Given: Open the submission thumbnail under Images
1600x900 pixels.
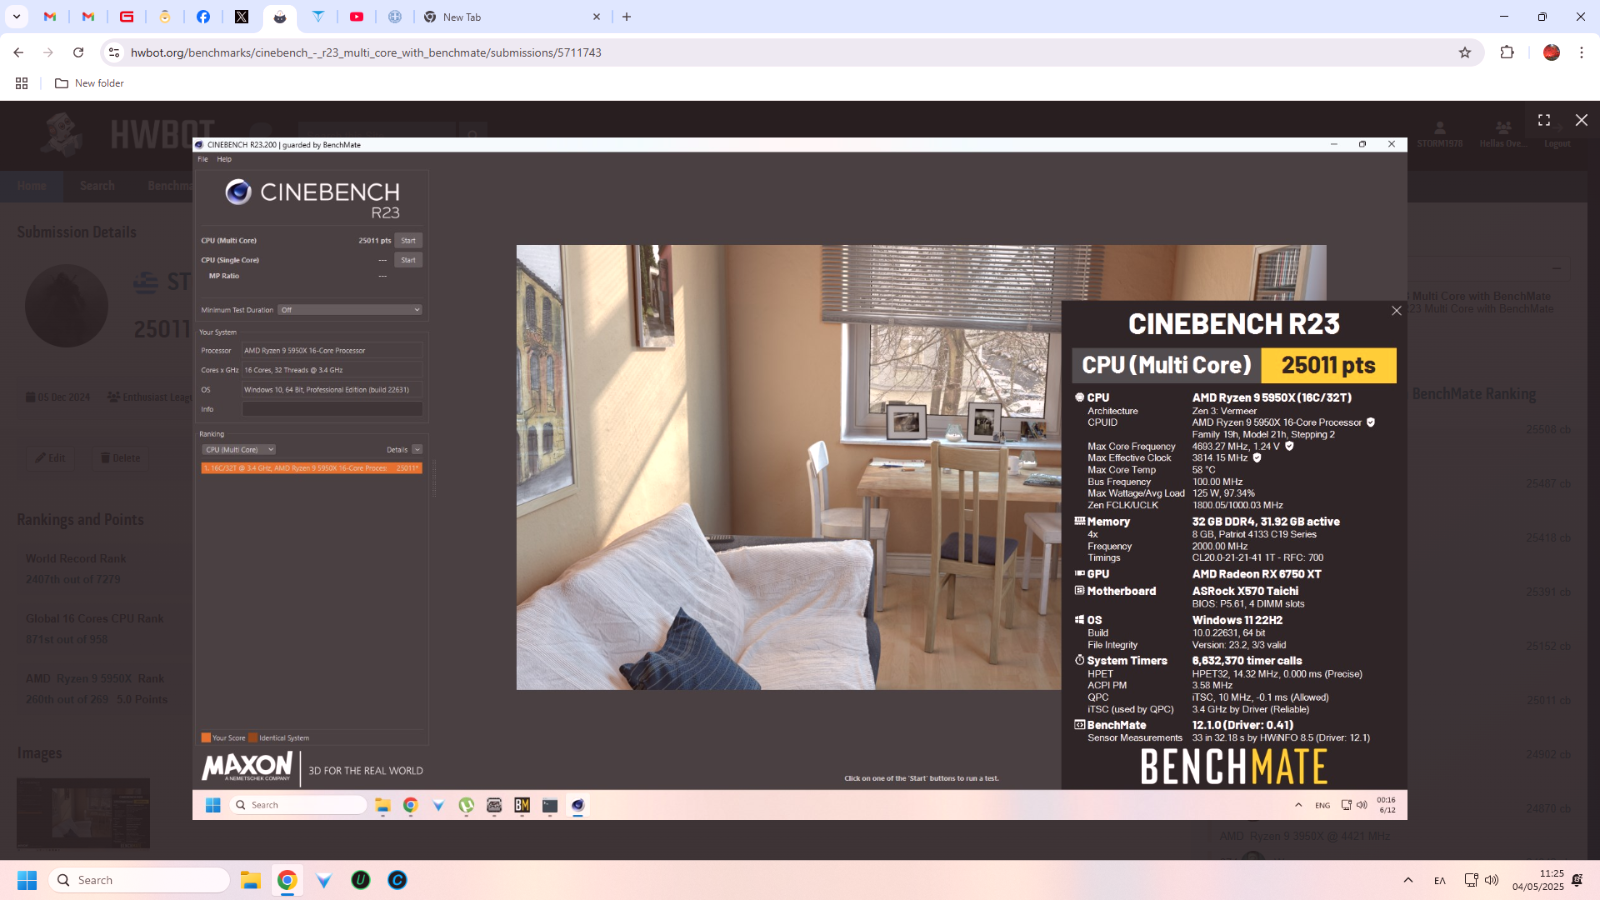Looking at the screenshot, I should coord(83,813).
